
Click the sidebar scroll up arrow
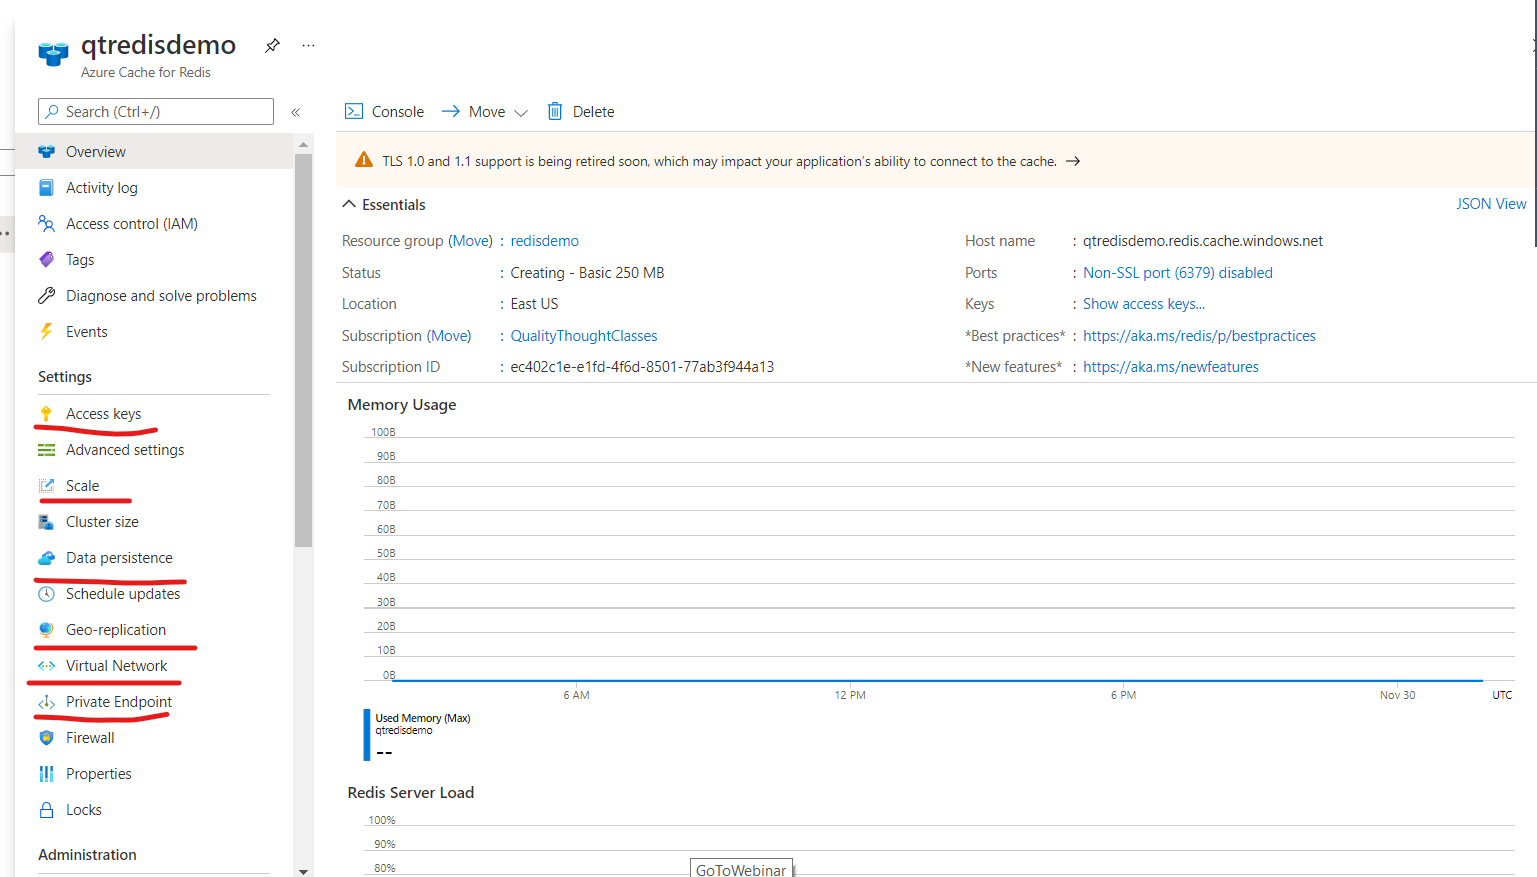(x=304, y=145)
